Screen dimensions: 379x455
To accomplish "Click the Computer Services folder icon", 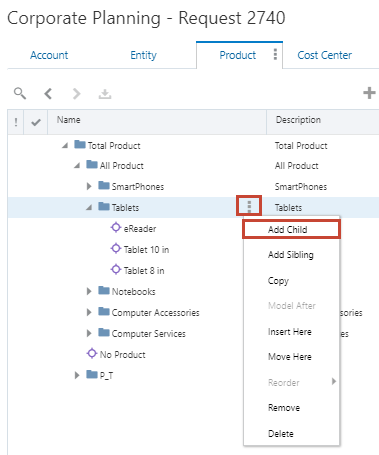I will (104, 332).
